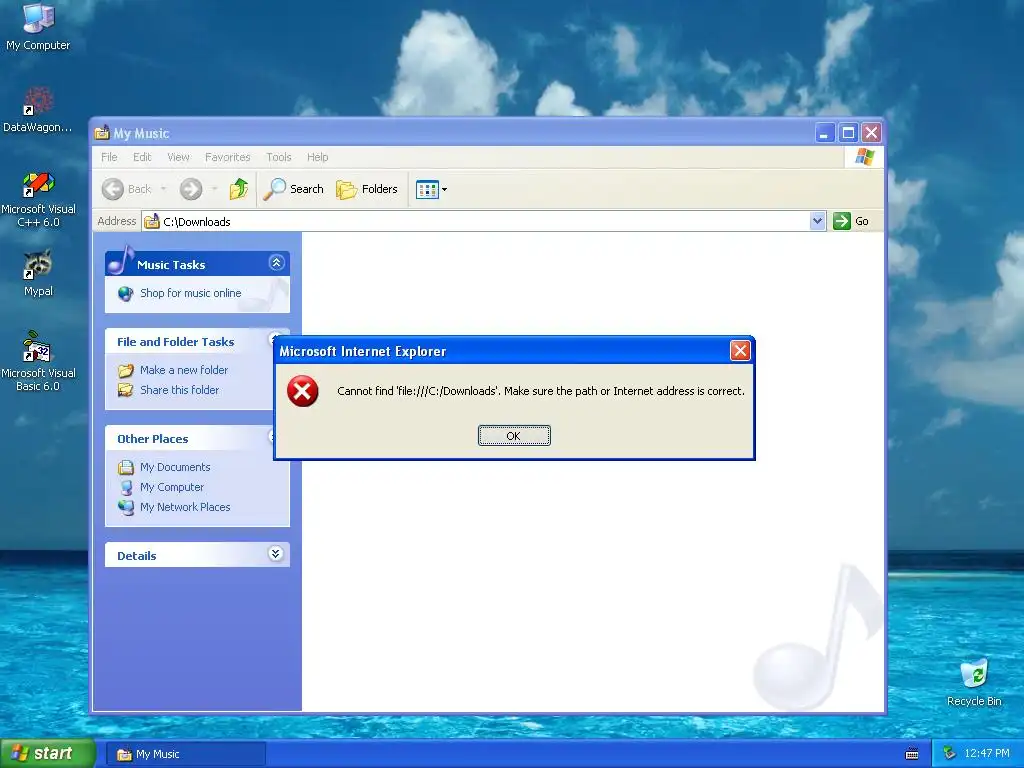The height and width of the screenshot is (768, 1024).
Task: Minimize the My Music window
Action: pyautogui.click(x=825, y=133)
